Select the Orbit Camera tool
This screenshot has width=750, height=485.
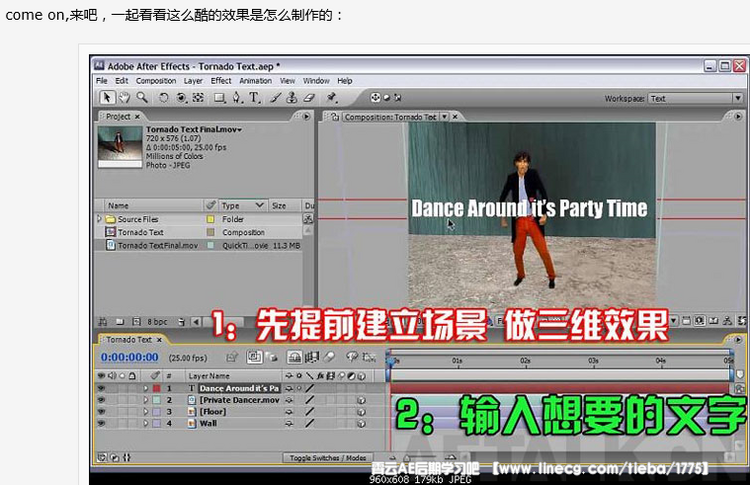click(181, 98)
